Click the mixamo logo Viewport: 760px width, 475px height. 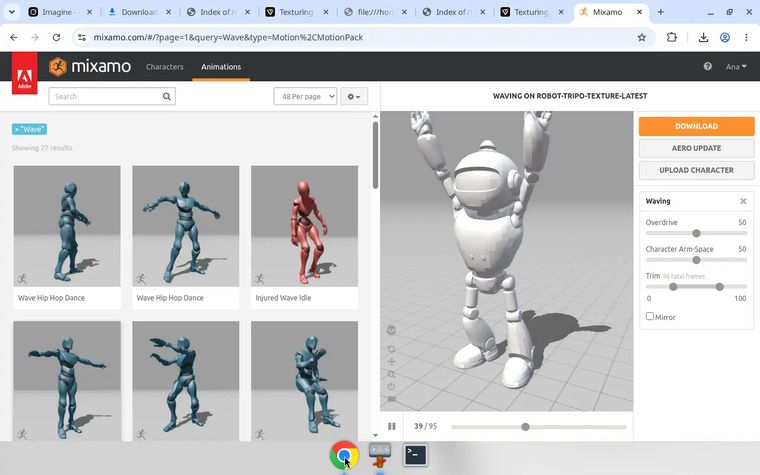pyautogui.click(x=90, y=66)
